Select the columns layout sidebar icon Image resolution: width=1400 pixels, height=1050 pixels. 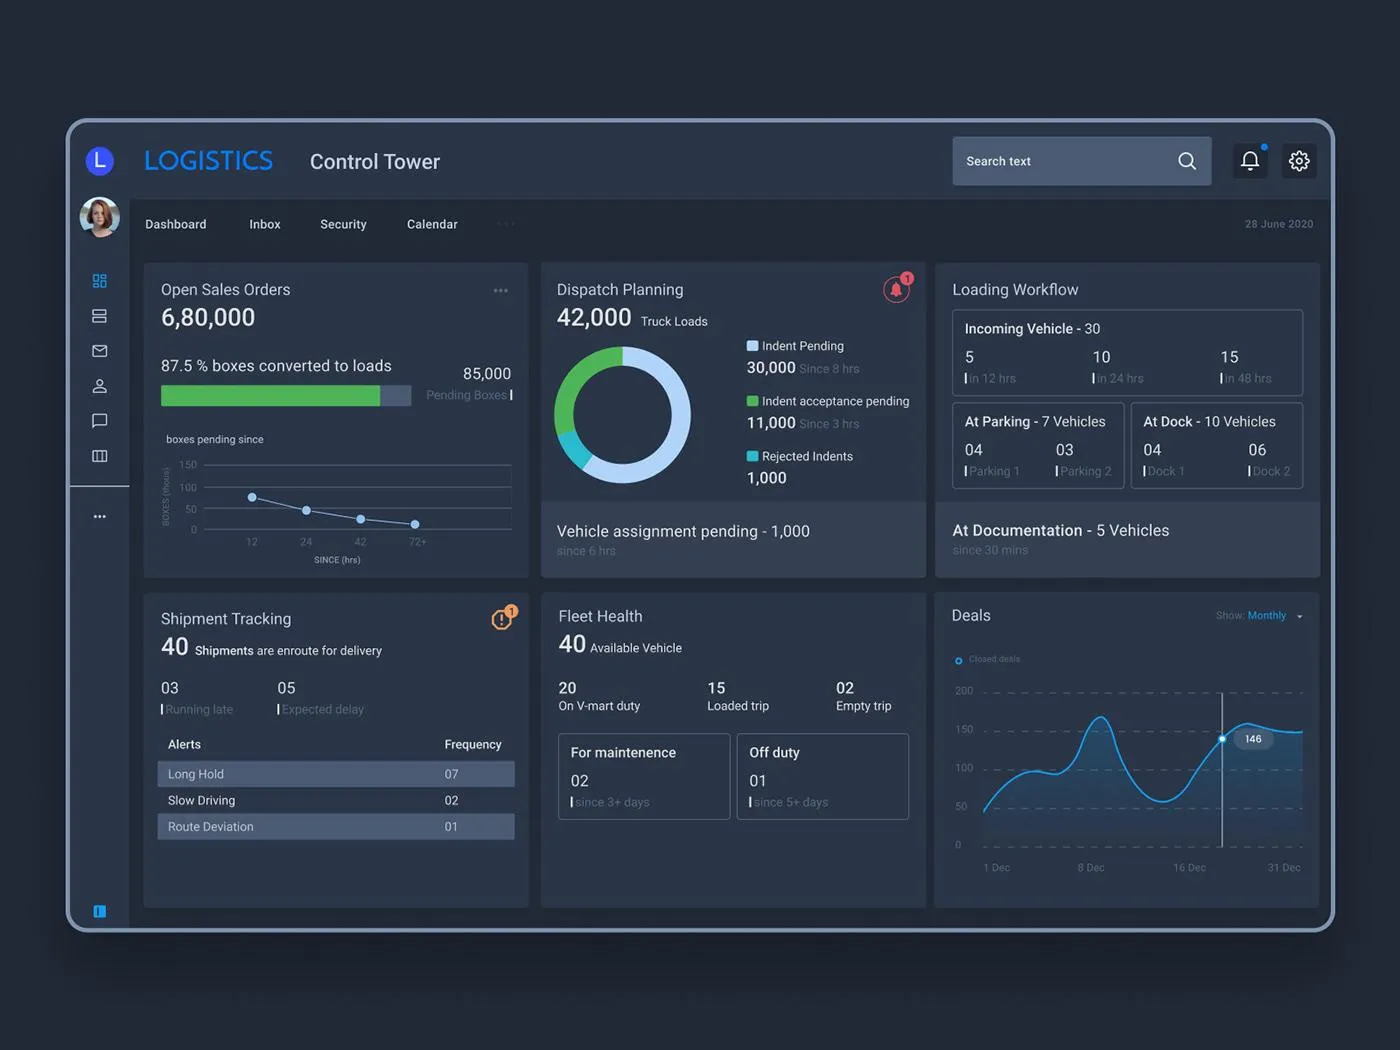tap(99, 456)
